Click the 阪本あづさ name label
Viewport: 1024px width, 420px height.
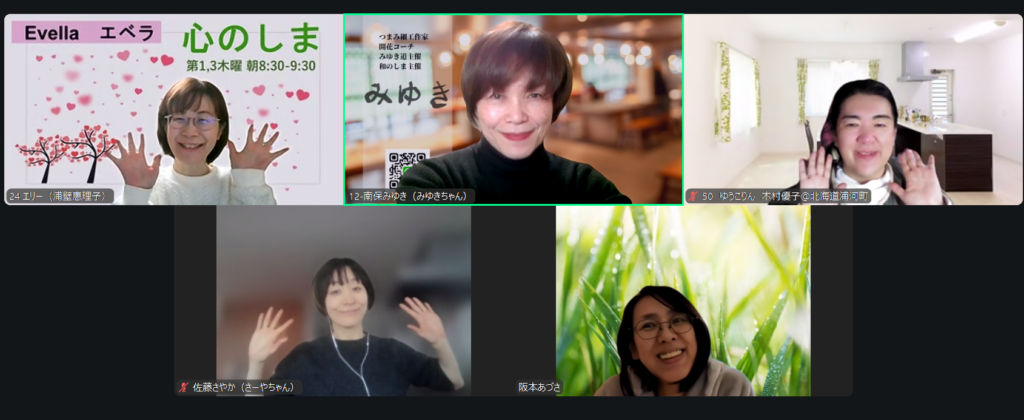539,387
